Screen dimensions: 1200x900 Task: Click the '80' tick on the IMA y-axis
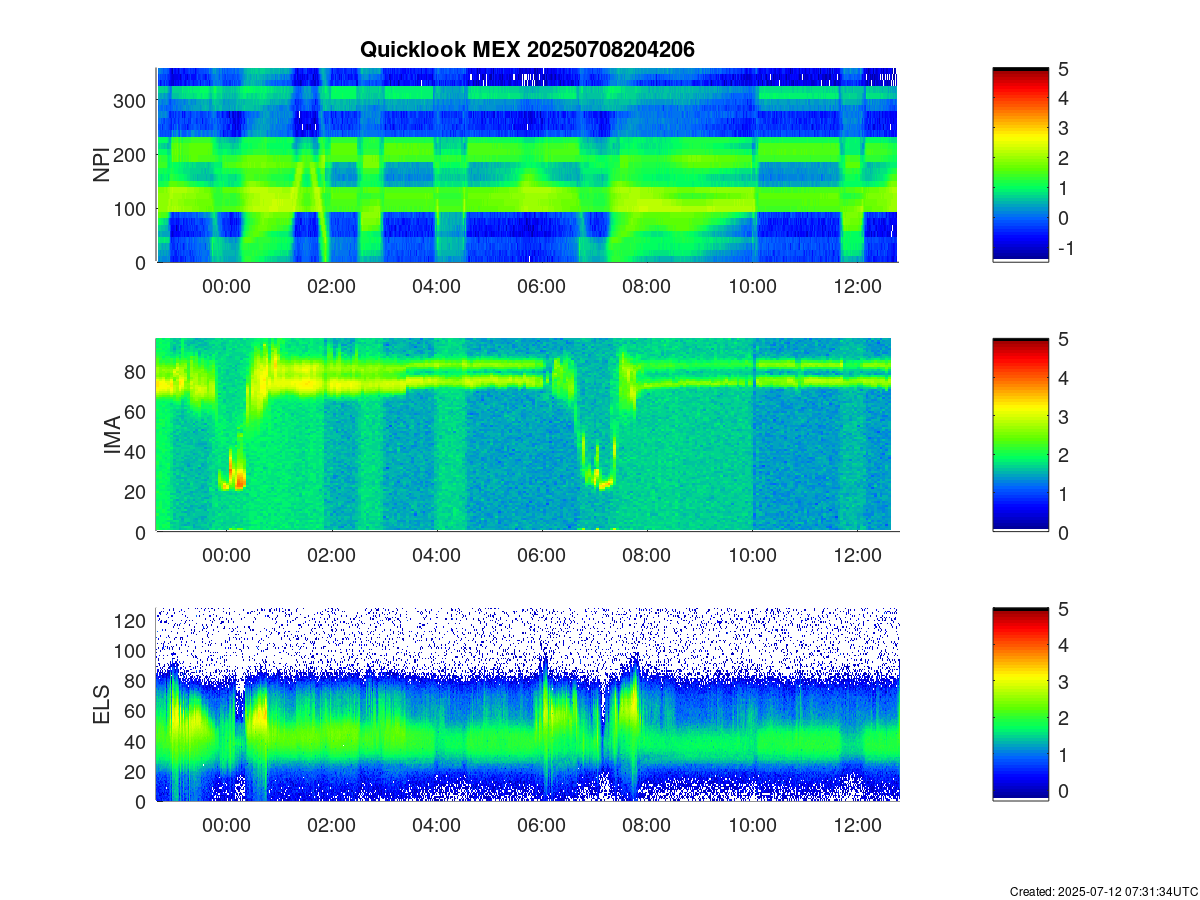coord(137,371)
